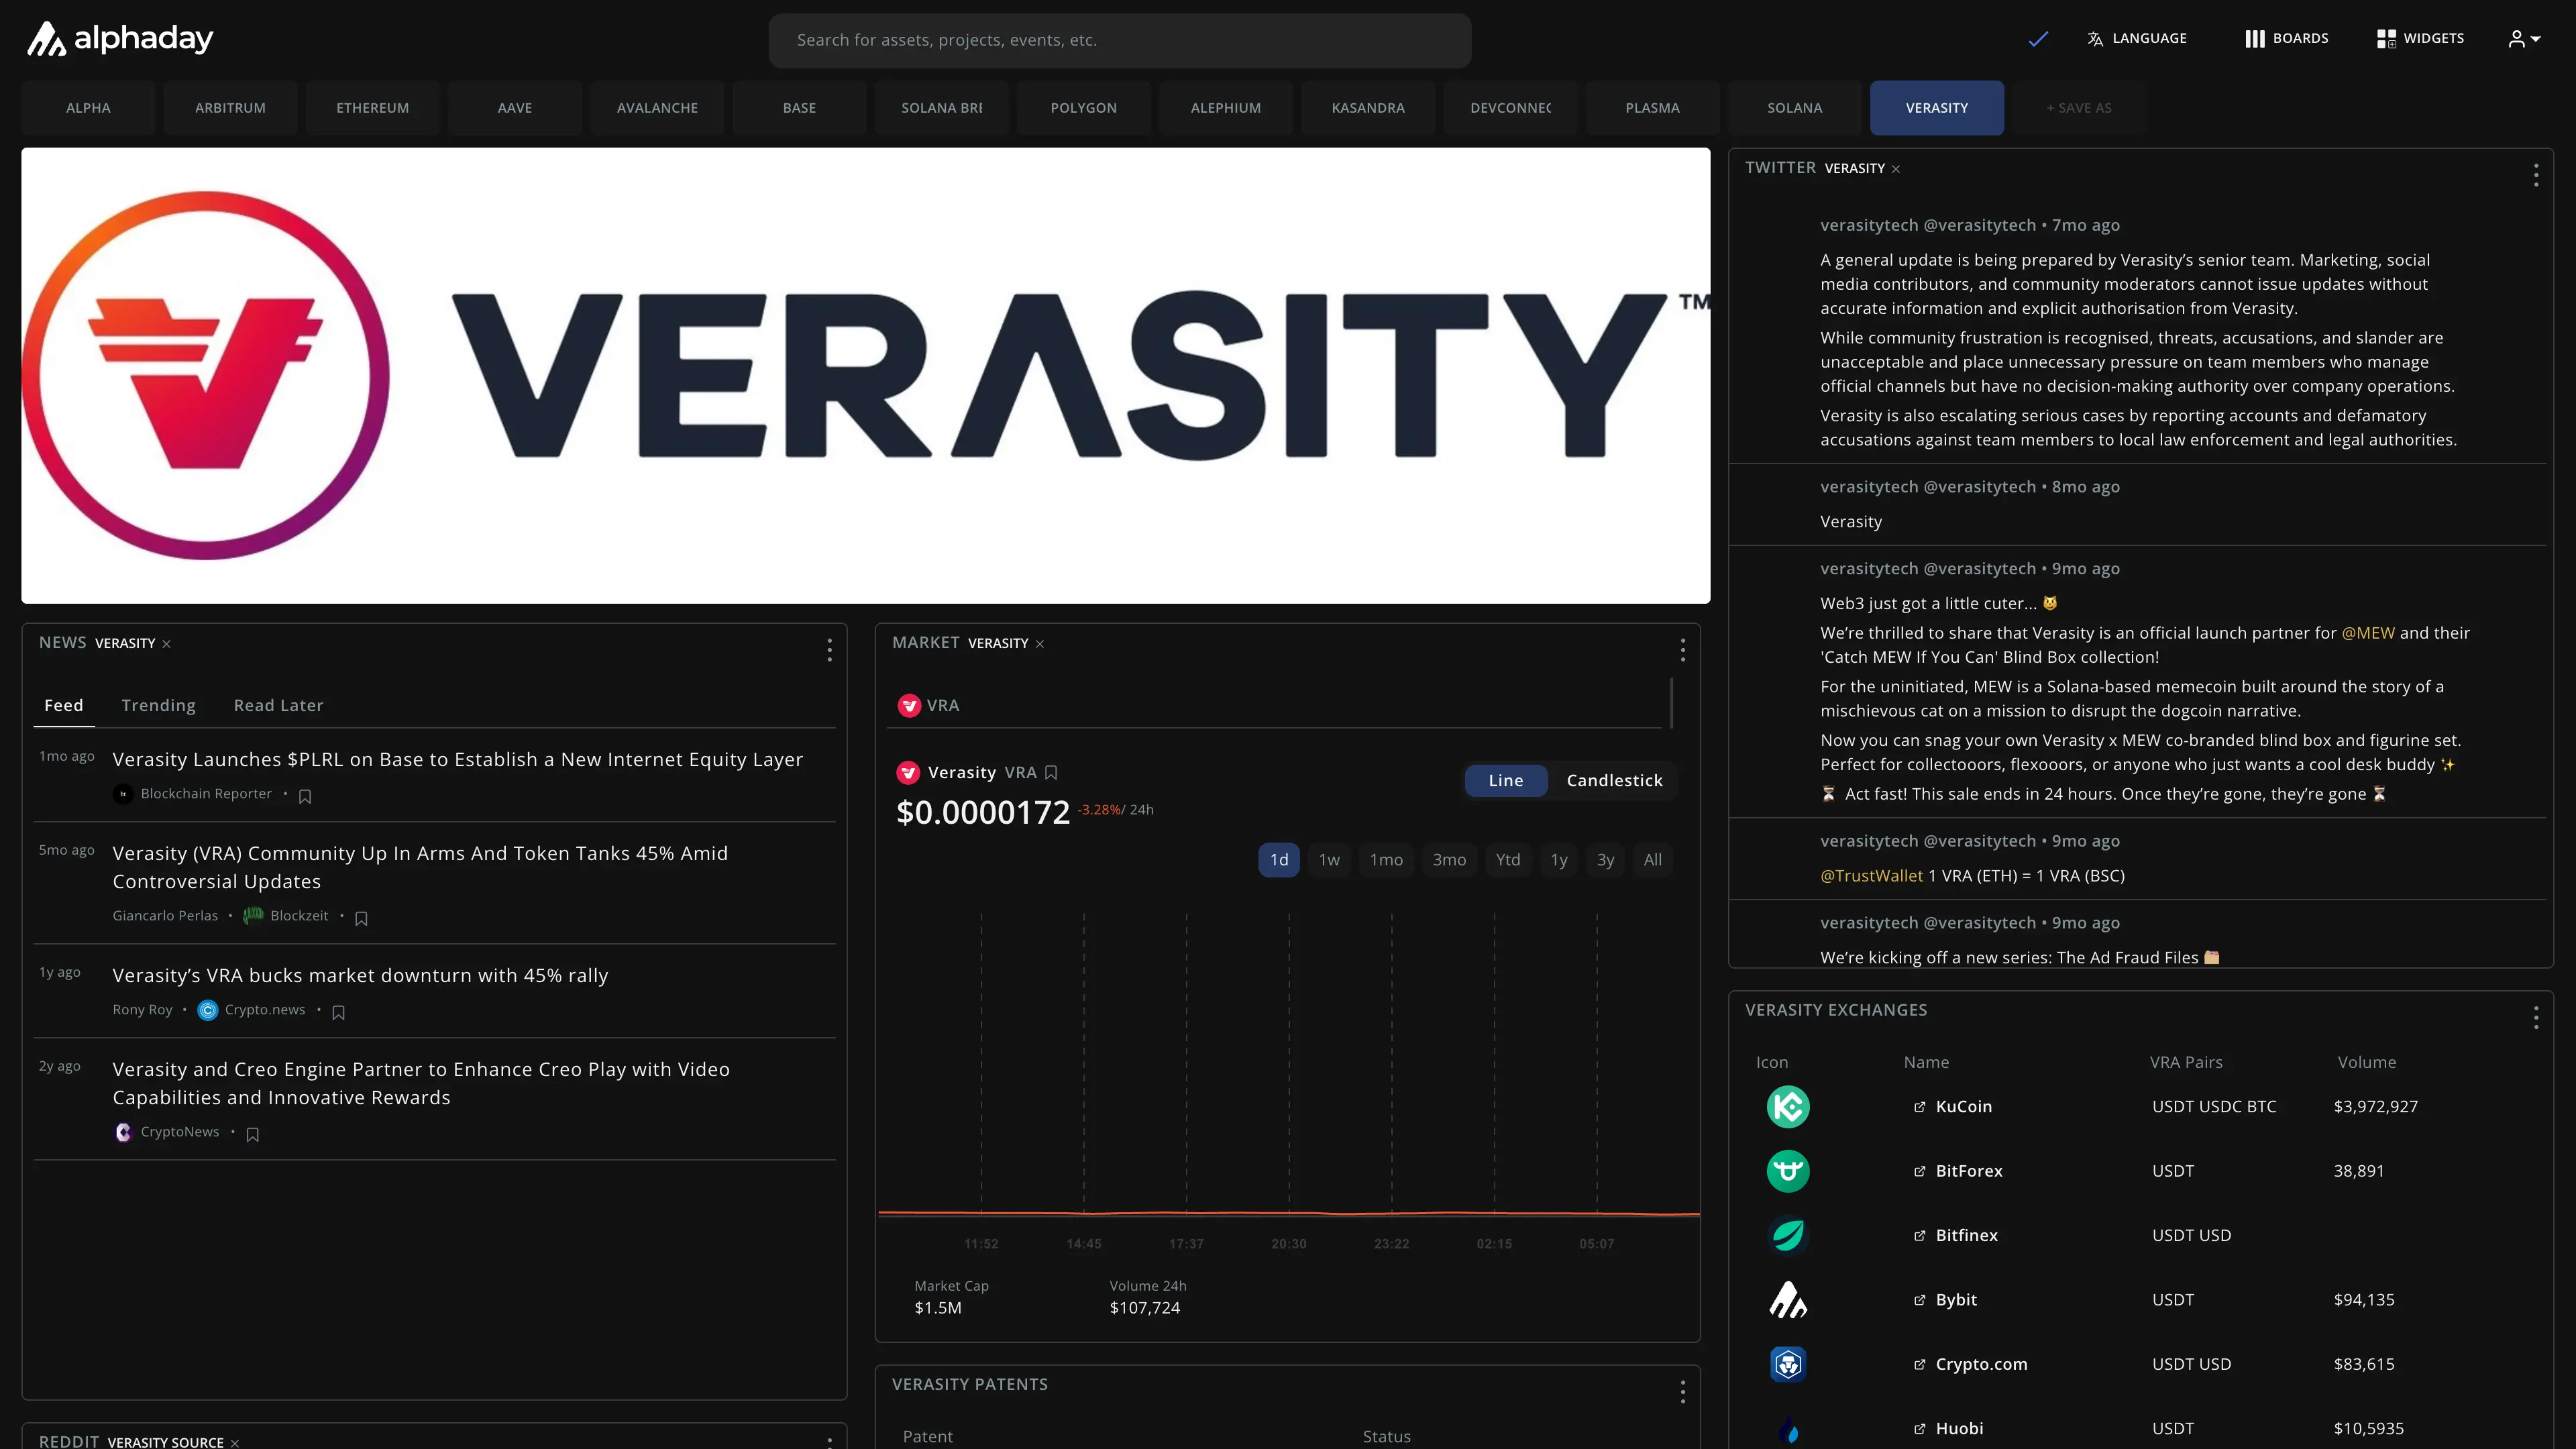Switch to the Kasandra board tab
The height and width of the screenshot is (1449, 2576).
tap(1368, 108)
